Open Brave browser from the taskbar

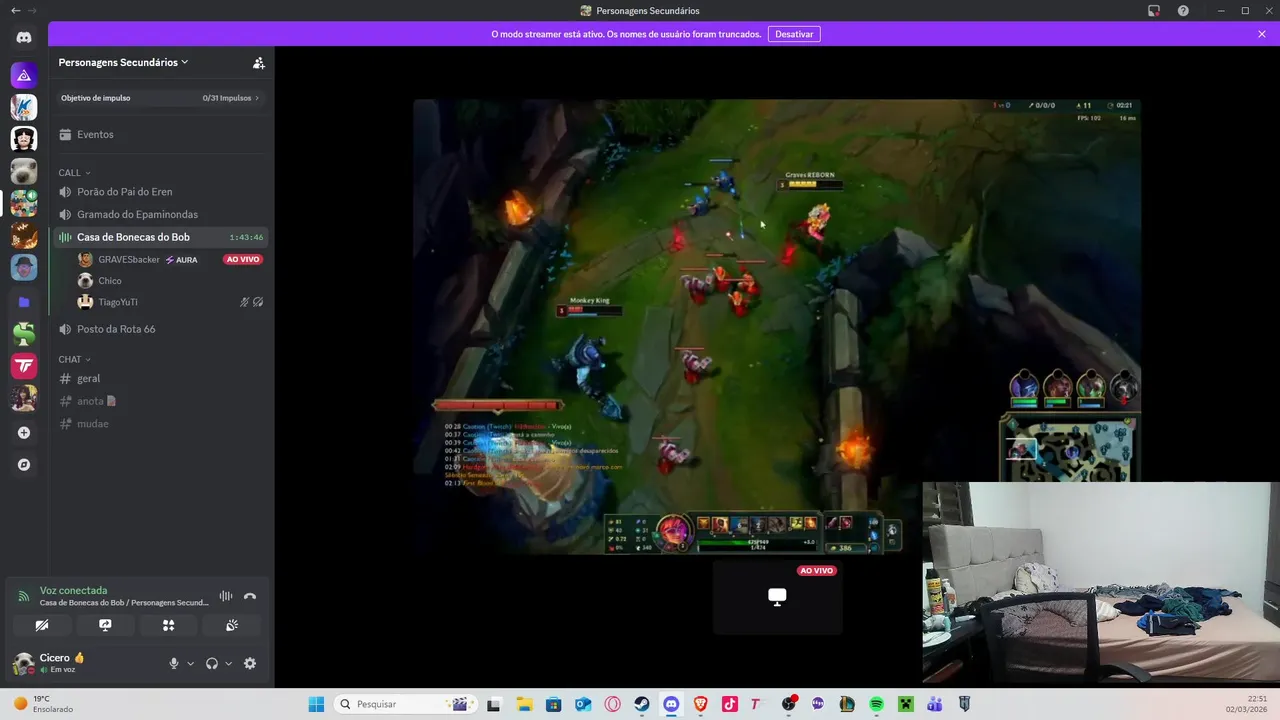tap(700, 704)
